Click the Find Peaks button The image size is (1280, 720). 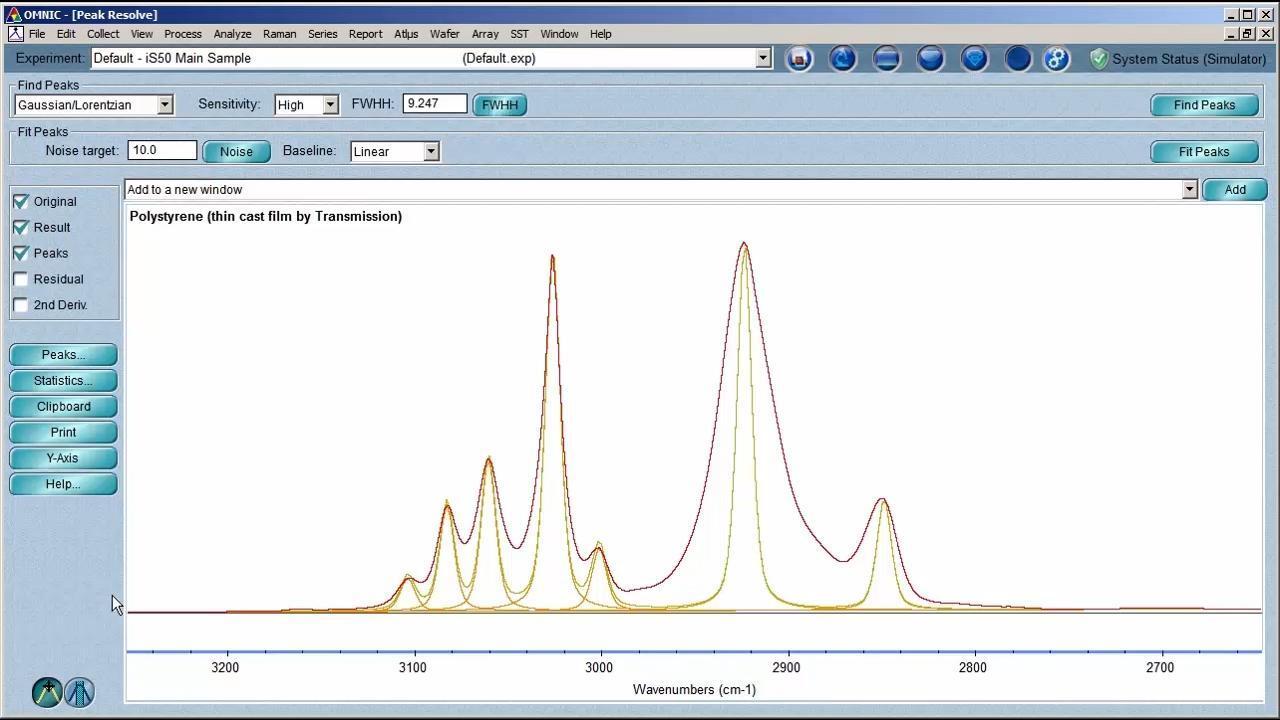click(x=1204, y=105)
